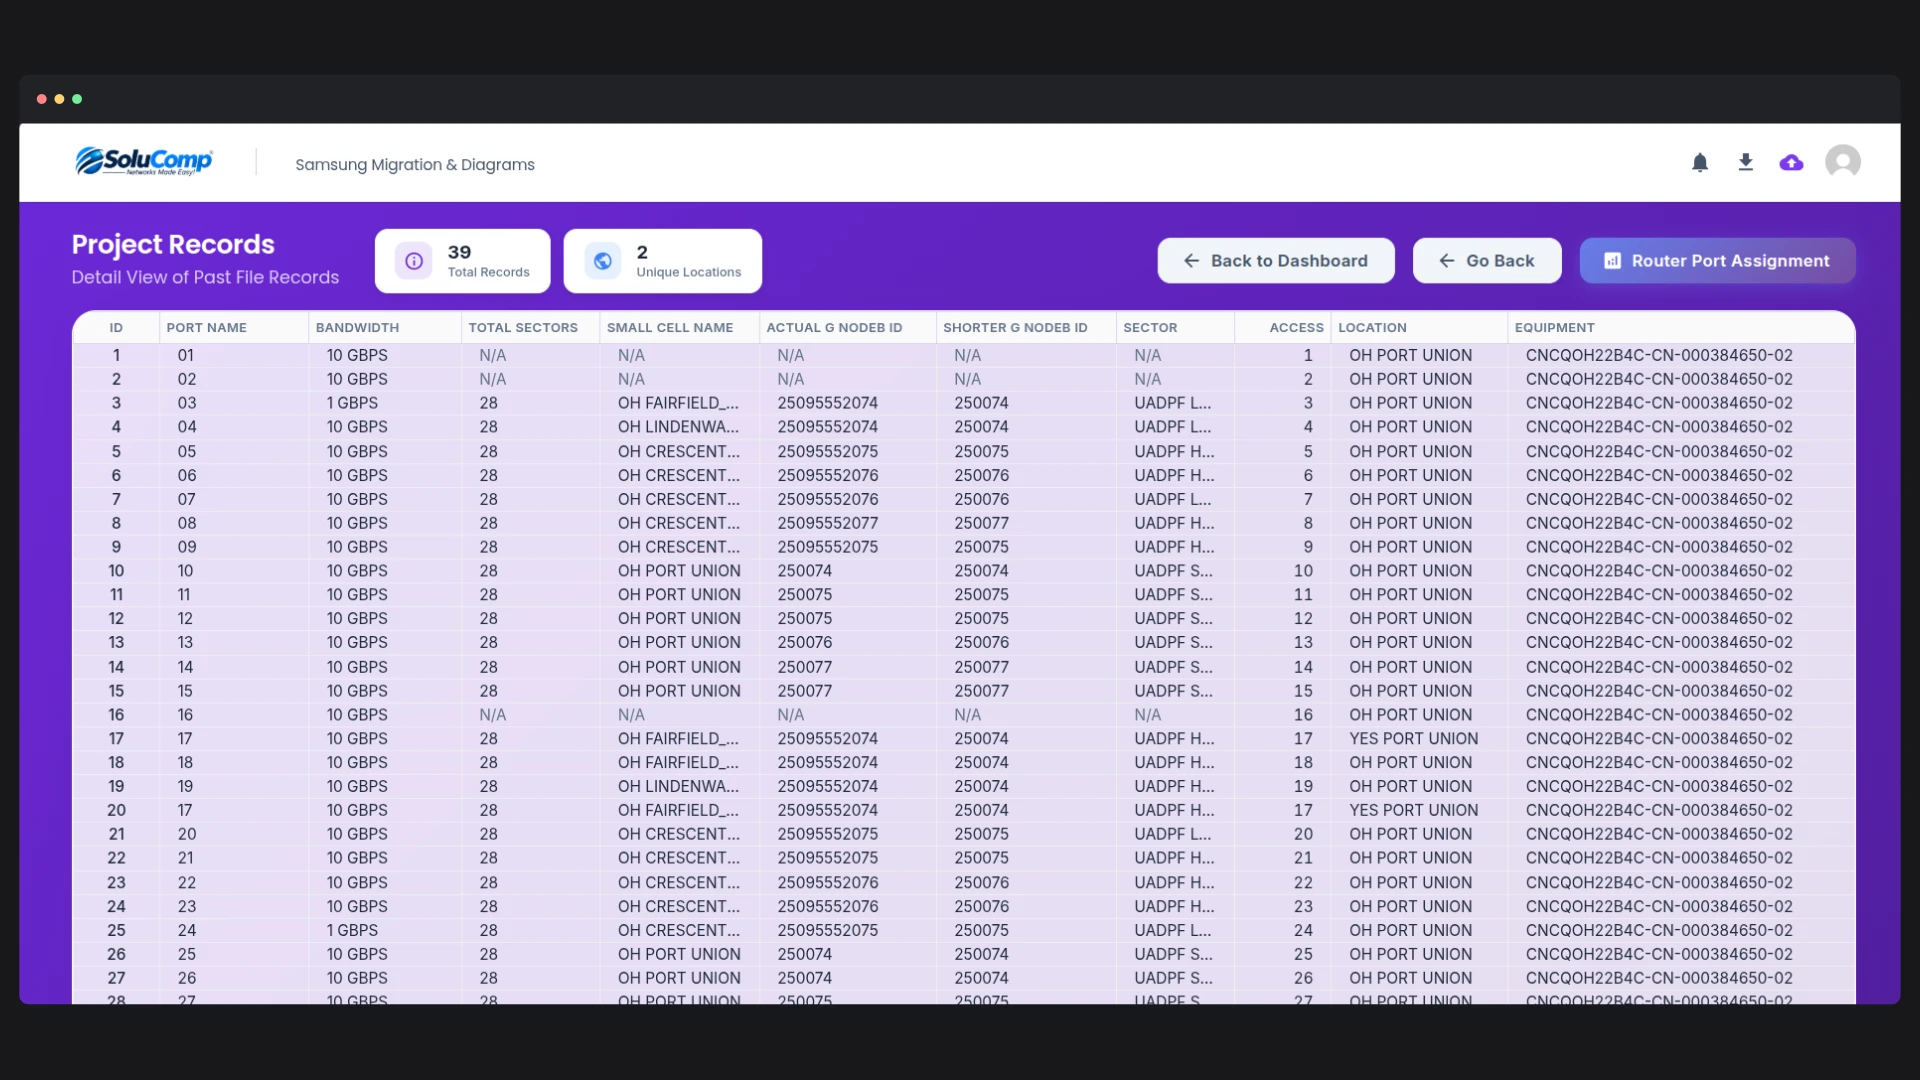The width and height of the screenshot is (1920, 1080).
Task: Click '250076' shorter NodeB ID in row 13
Action: [981, 643]
